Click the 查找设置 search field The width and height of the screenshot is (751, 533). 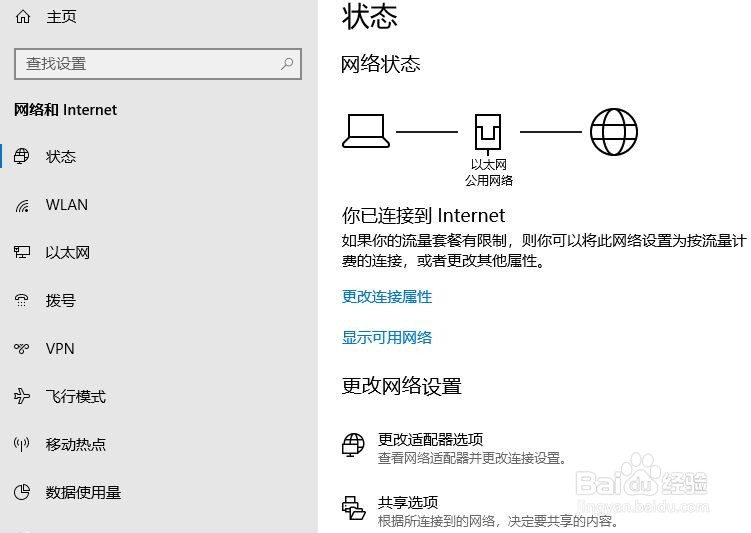point(158,64)
